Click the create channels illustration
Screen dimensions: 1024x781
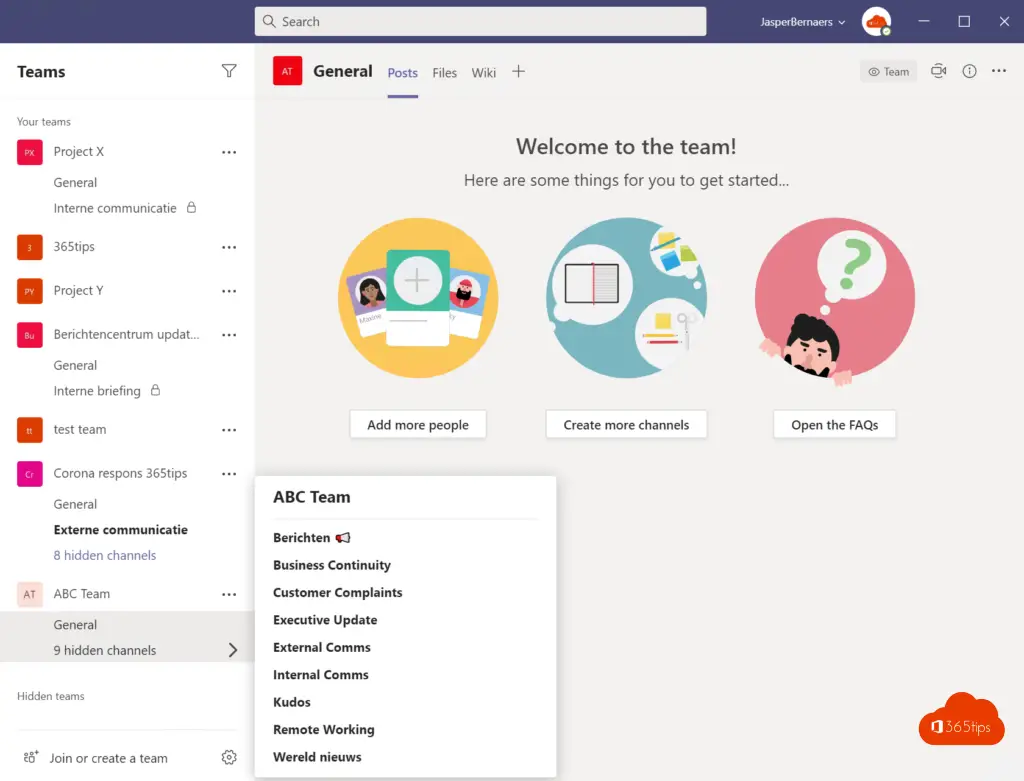626,298
